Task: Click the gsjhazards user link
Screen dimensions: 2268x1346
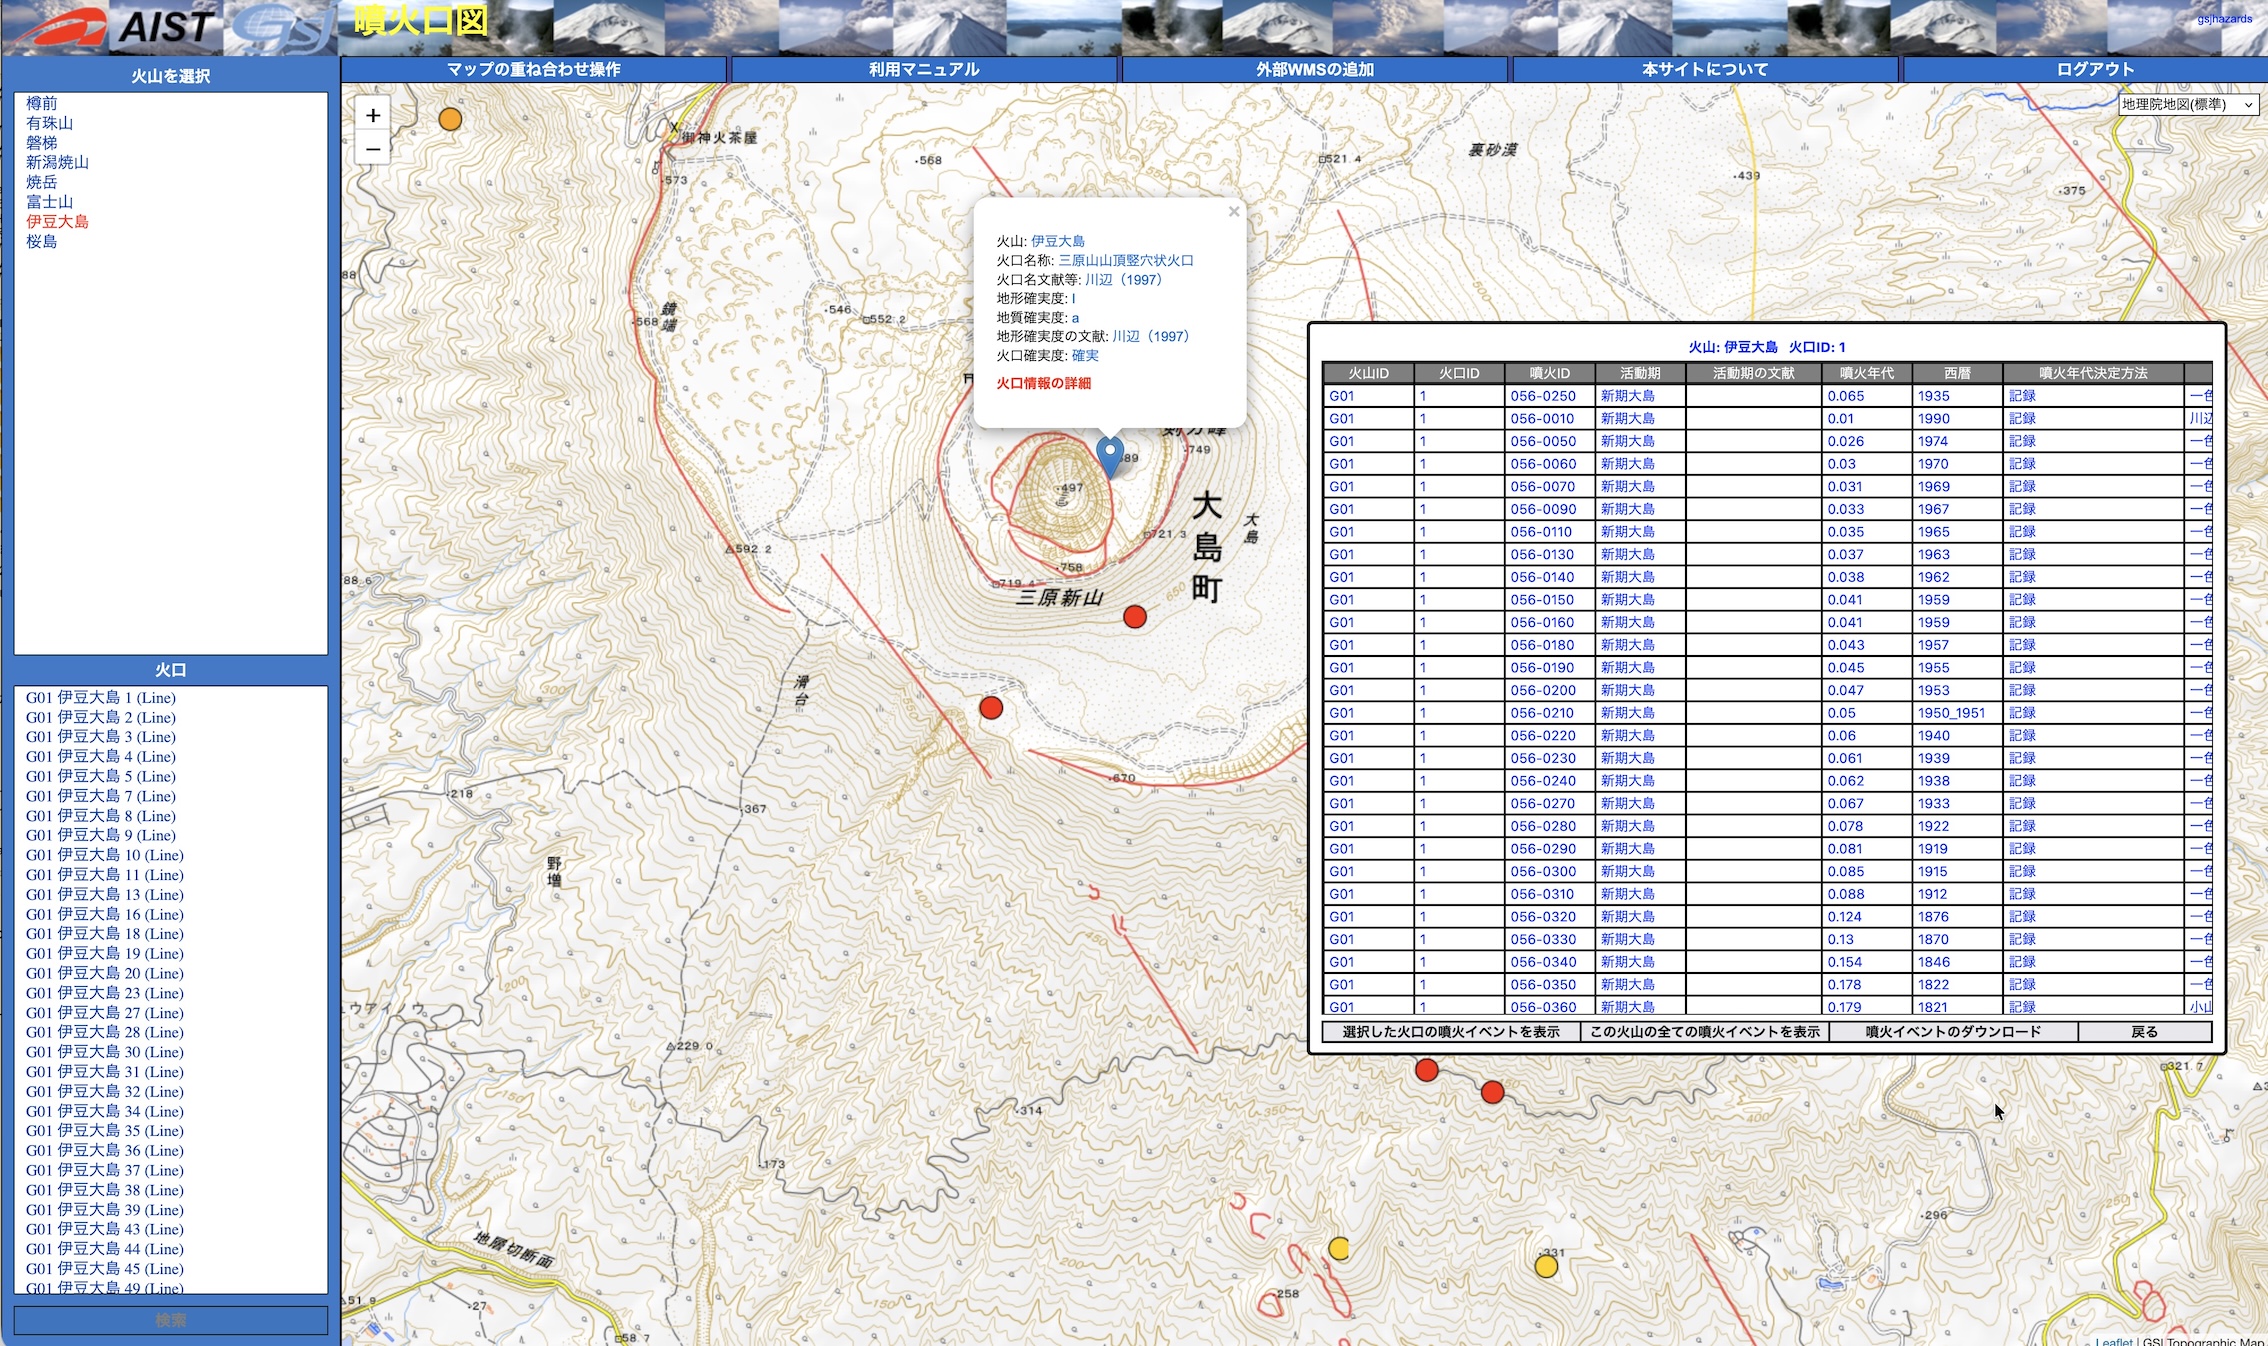Action: point(2224,19)
